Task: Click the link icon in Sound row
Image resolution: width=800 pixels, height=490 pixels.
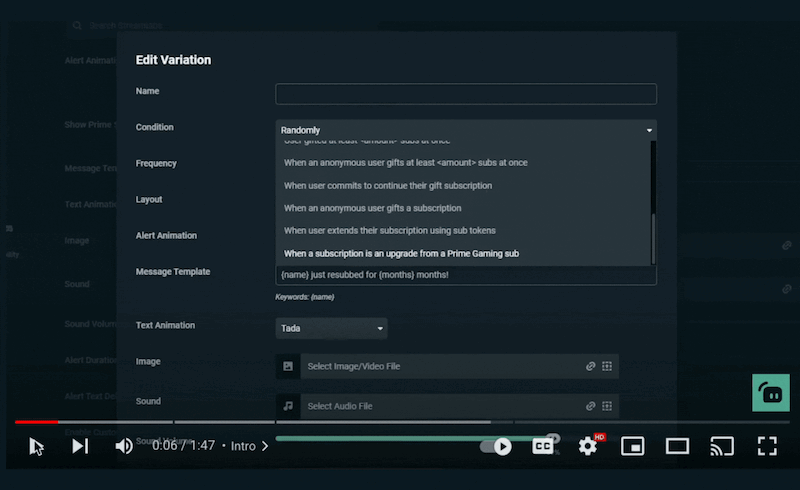Action: pyautogui.click(x=590, y=406)
